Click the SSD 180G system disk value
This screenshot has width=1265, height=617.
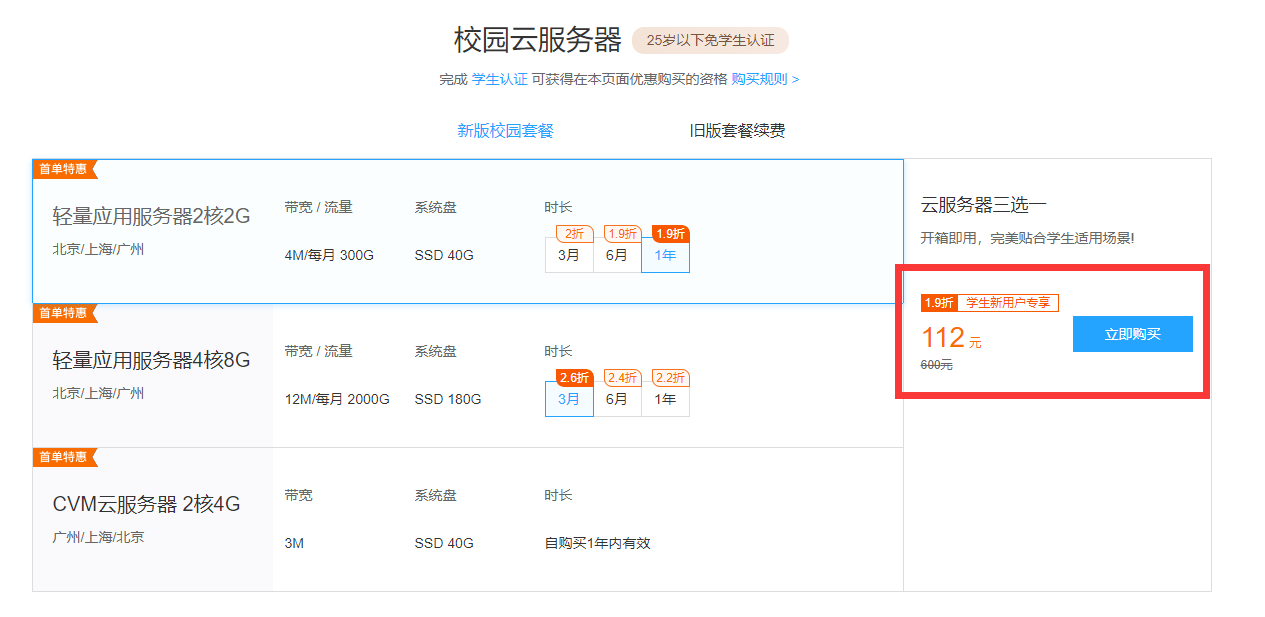point(448,399)
